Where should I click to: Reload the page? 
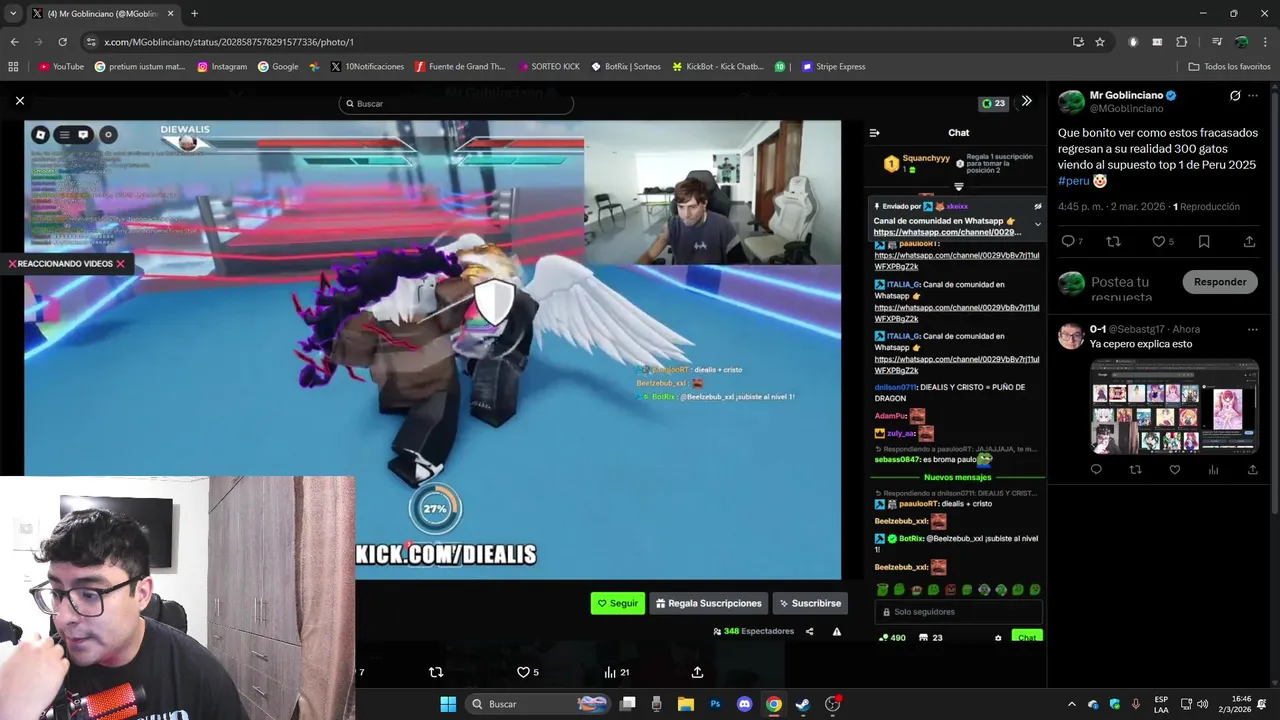pyautogui.click(x=62, y=42)
